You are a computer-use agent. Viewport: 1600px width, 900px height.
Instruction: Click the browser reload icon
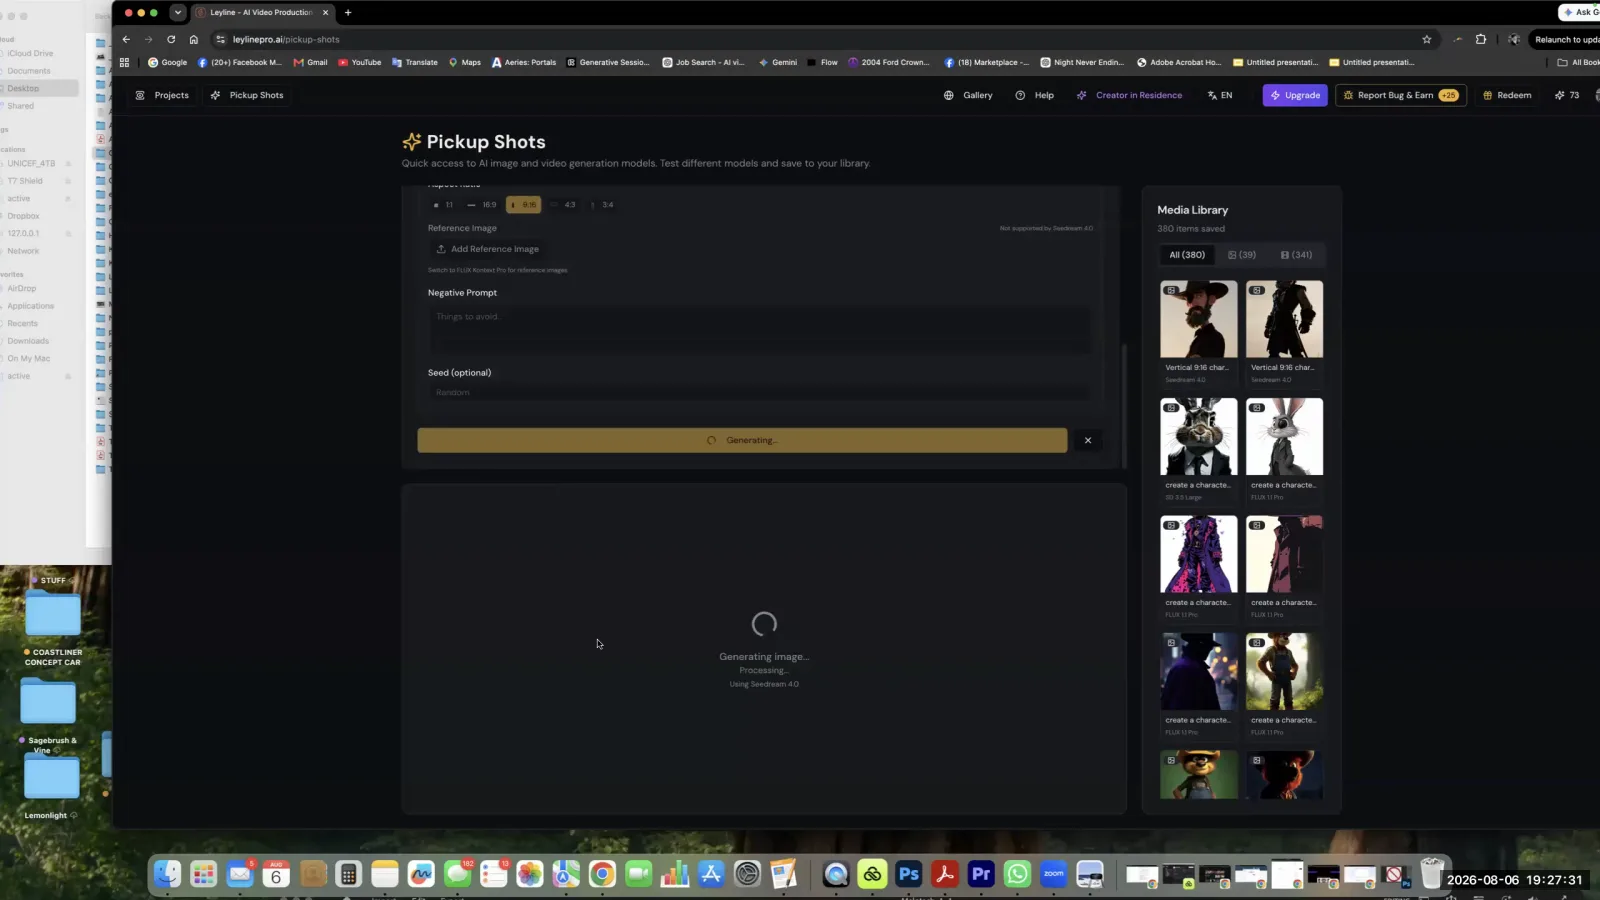coord(171,39)
